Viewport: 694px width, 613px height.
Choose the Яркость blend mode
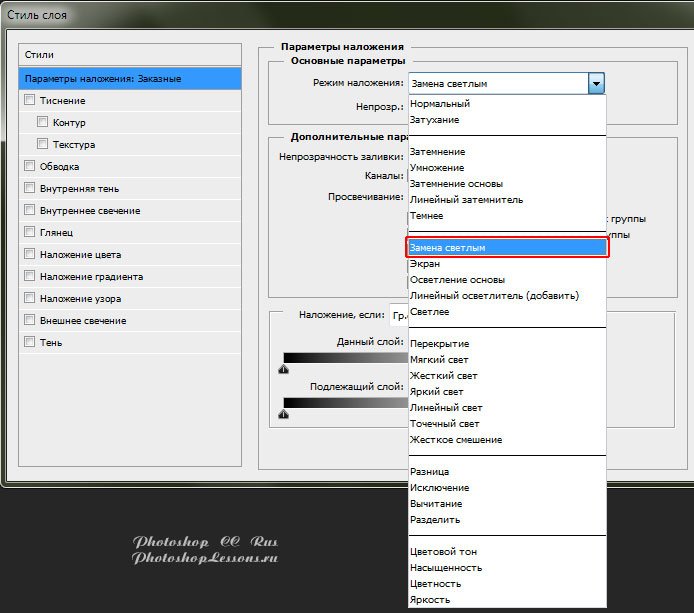coord(431,600)
